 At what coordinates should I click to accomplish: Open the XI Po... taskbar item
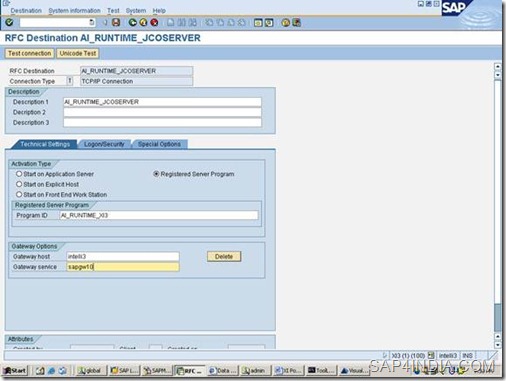(288, 370)
